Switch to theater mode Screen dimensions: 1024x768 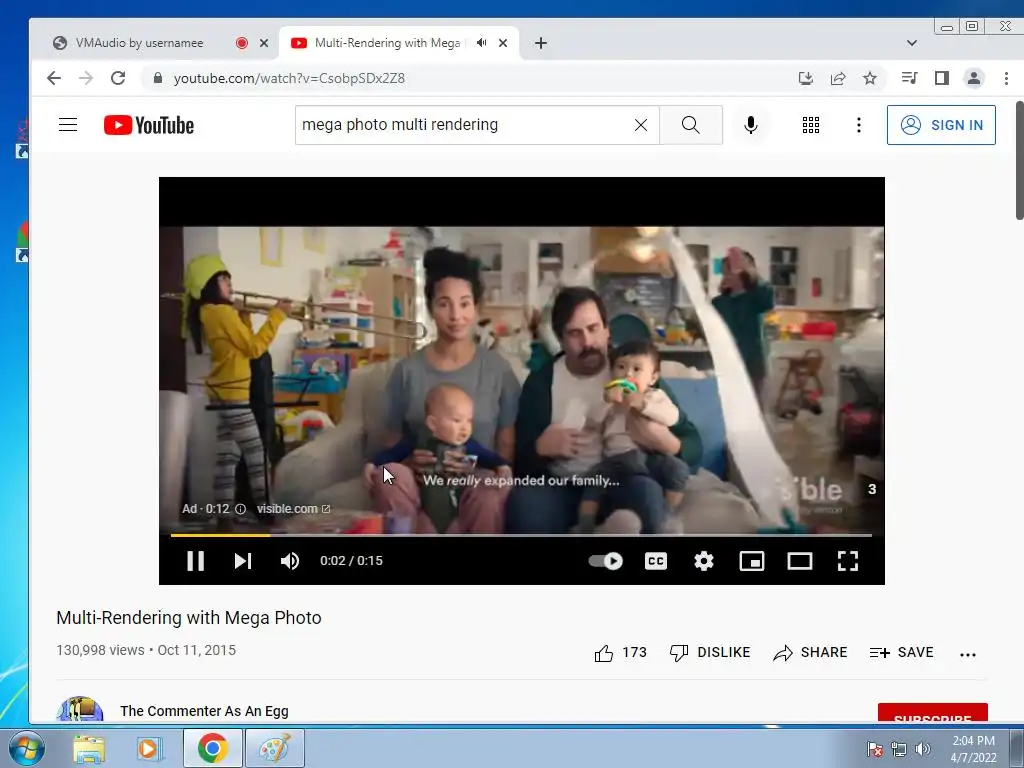799,561
